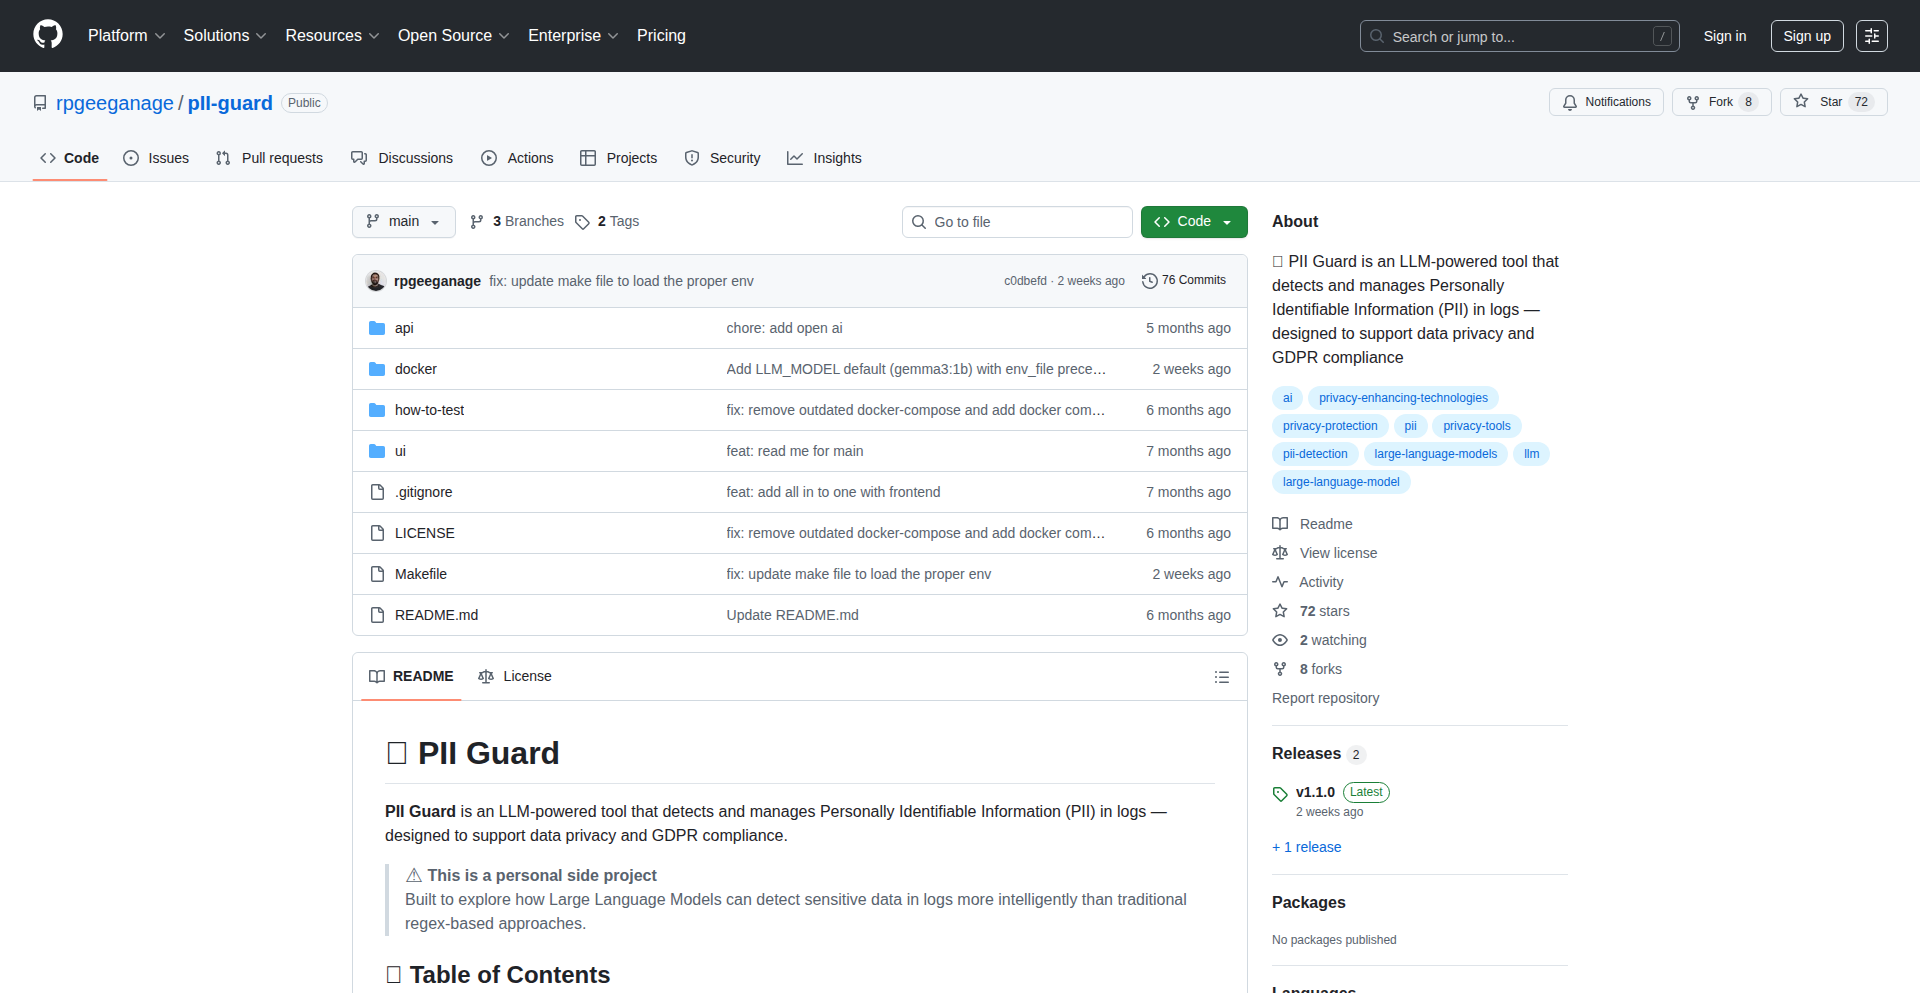View 3 Branches link
The height and width of the screenshot is (993, 1920).
tap(517, 222)
